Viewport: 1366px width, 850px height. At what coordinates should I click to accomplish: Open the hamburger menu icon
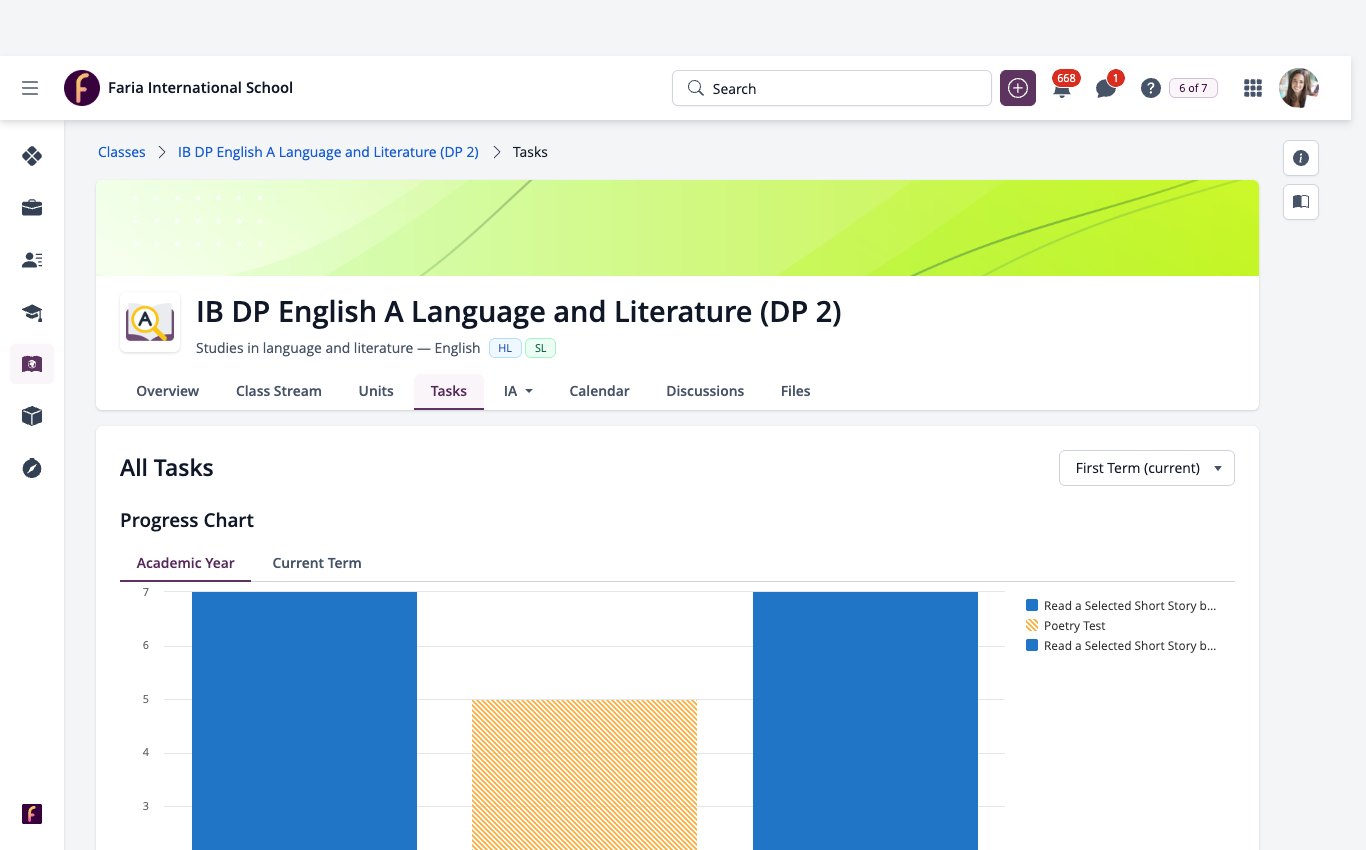(30, 88)
